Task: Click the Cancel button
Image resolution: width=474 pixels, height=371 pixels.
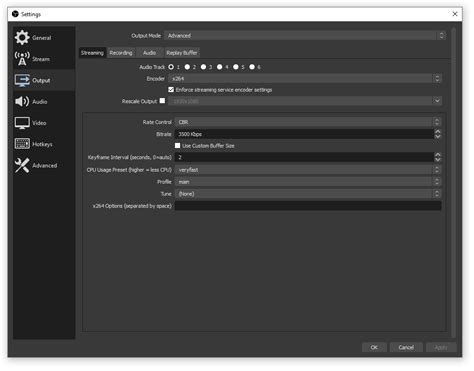Action: tap(406, 347)
